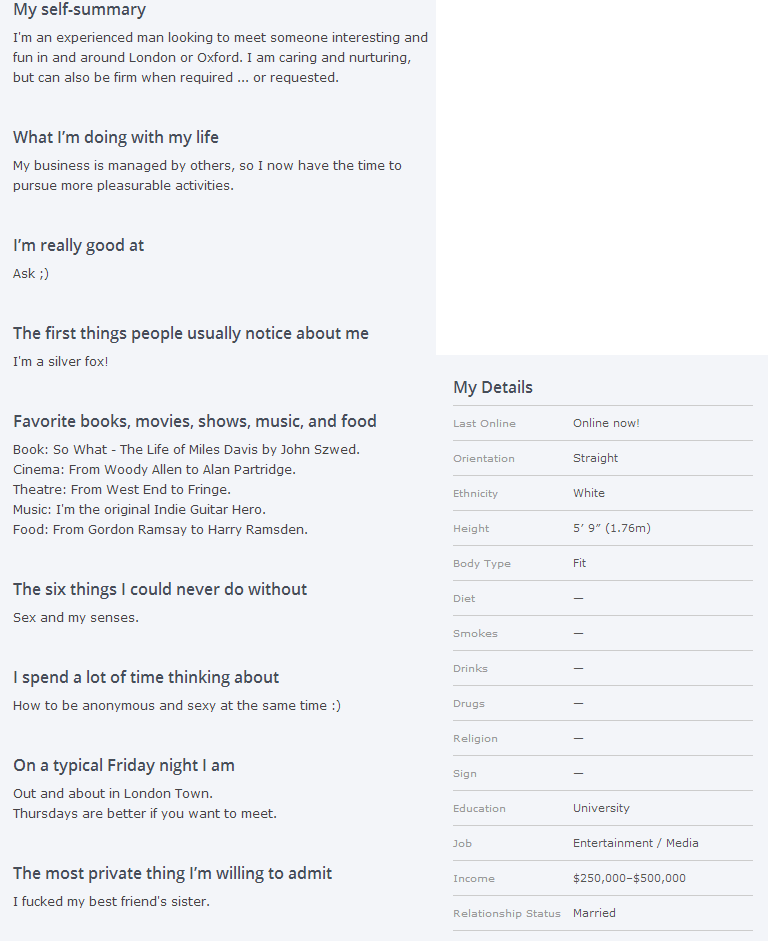Click the Body Type value "Fit"
The width and height of the screenshot is (768, 941).
click(x=580, y=563)
